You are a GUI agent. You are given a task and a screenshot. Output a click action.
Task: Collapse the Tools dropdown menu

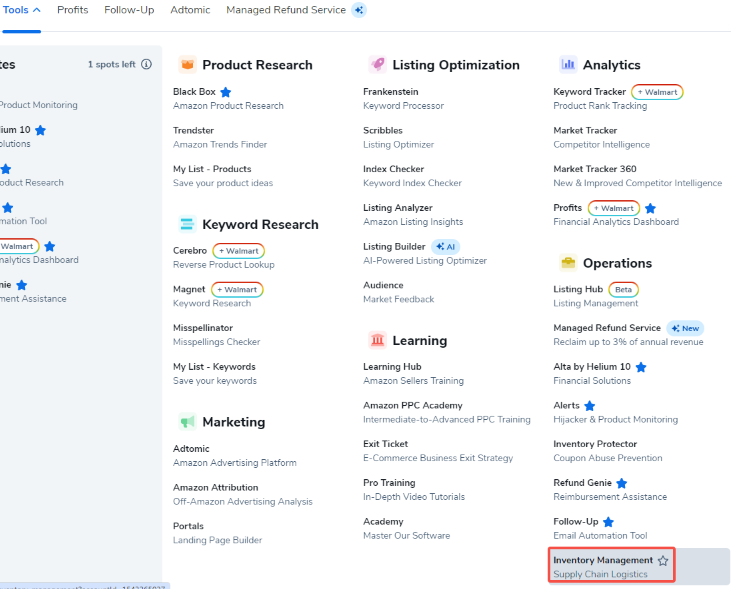[x=21, y=10]
